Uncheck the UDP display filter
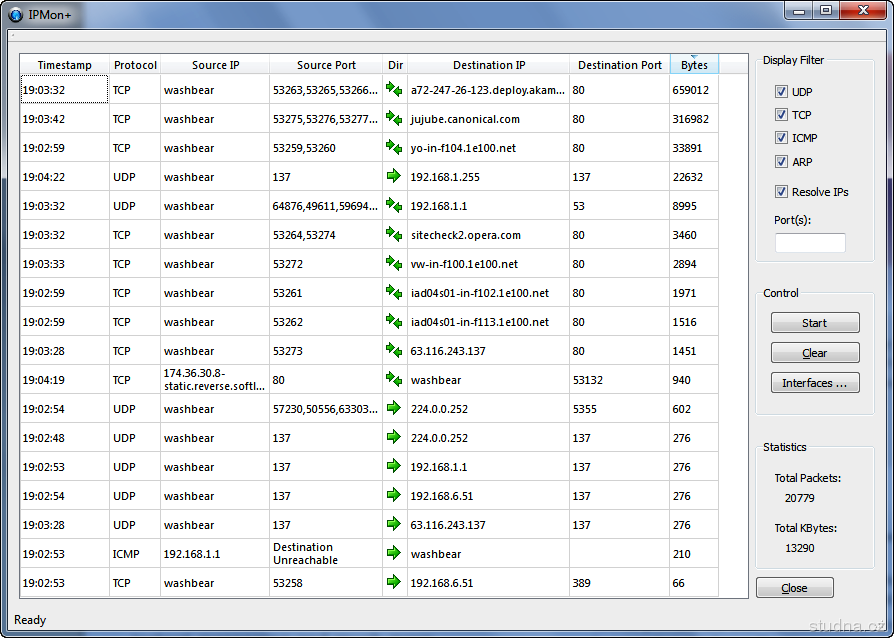The image size is (894, 638). [x=781, y=92]
